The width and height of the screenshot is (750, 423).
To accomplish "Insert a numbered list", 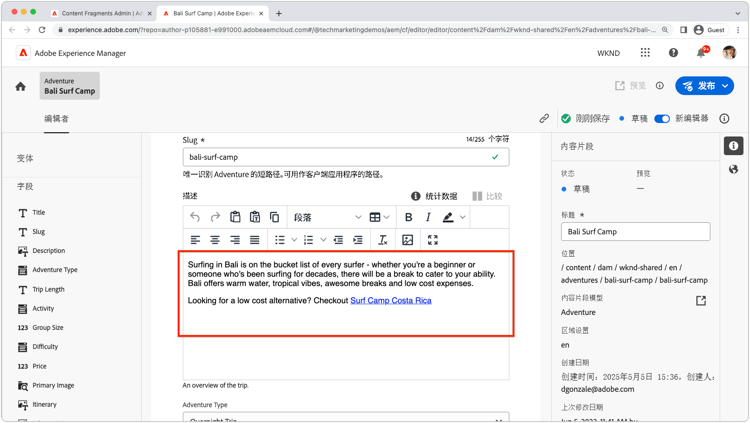I will (x=309, y=240).
